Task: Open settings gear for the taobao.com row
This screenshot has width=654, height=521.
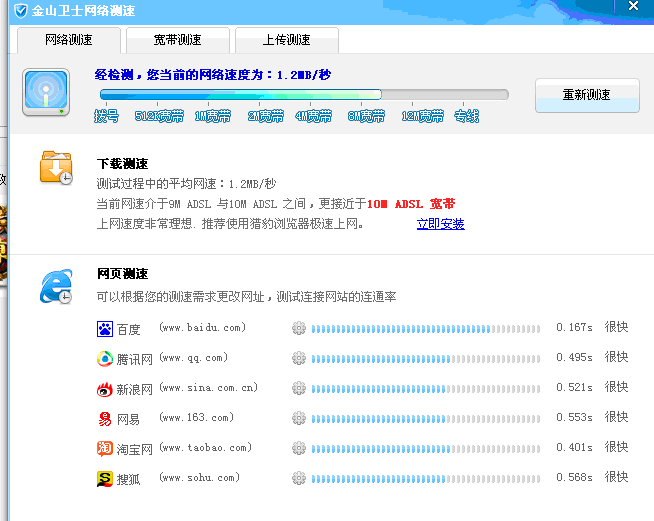Action: [299, 448]
